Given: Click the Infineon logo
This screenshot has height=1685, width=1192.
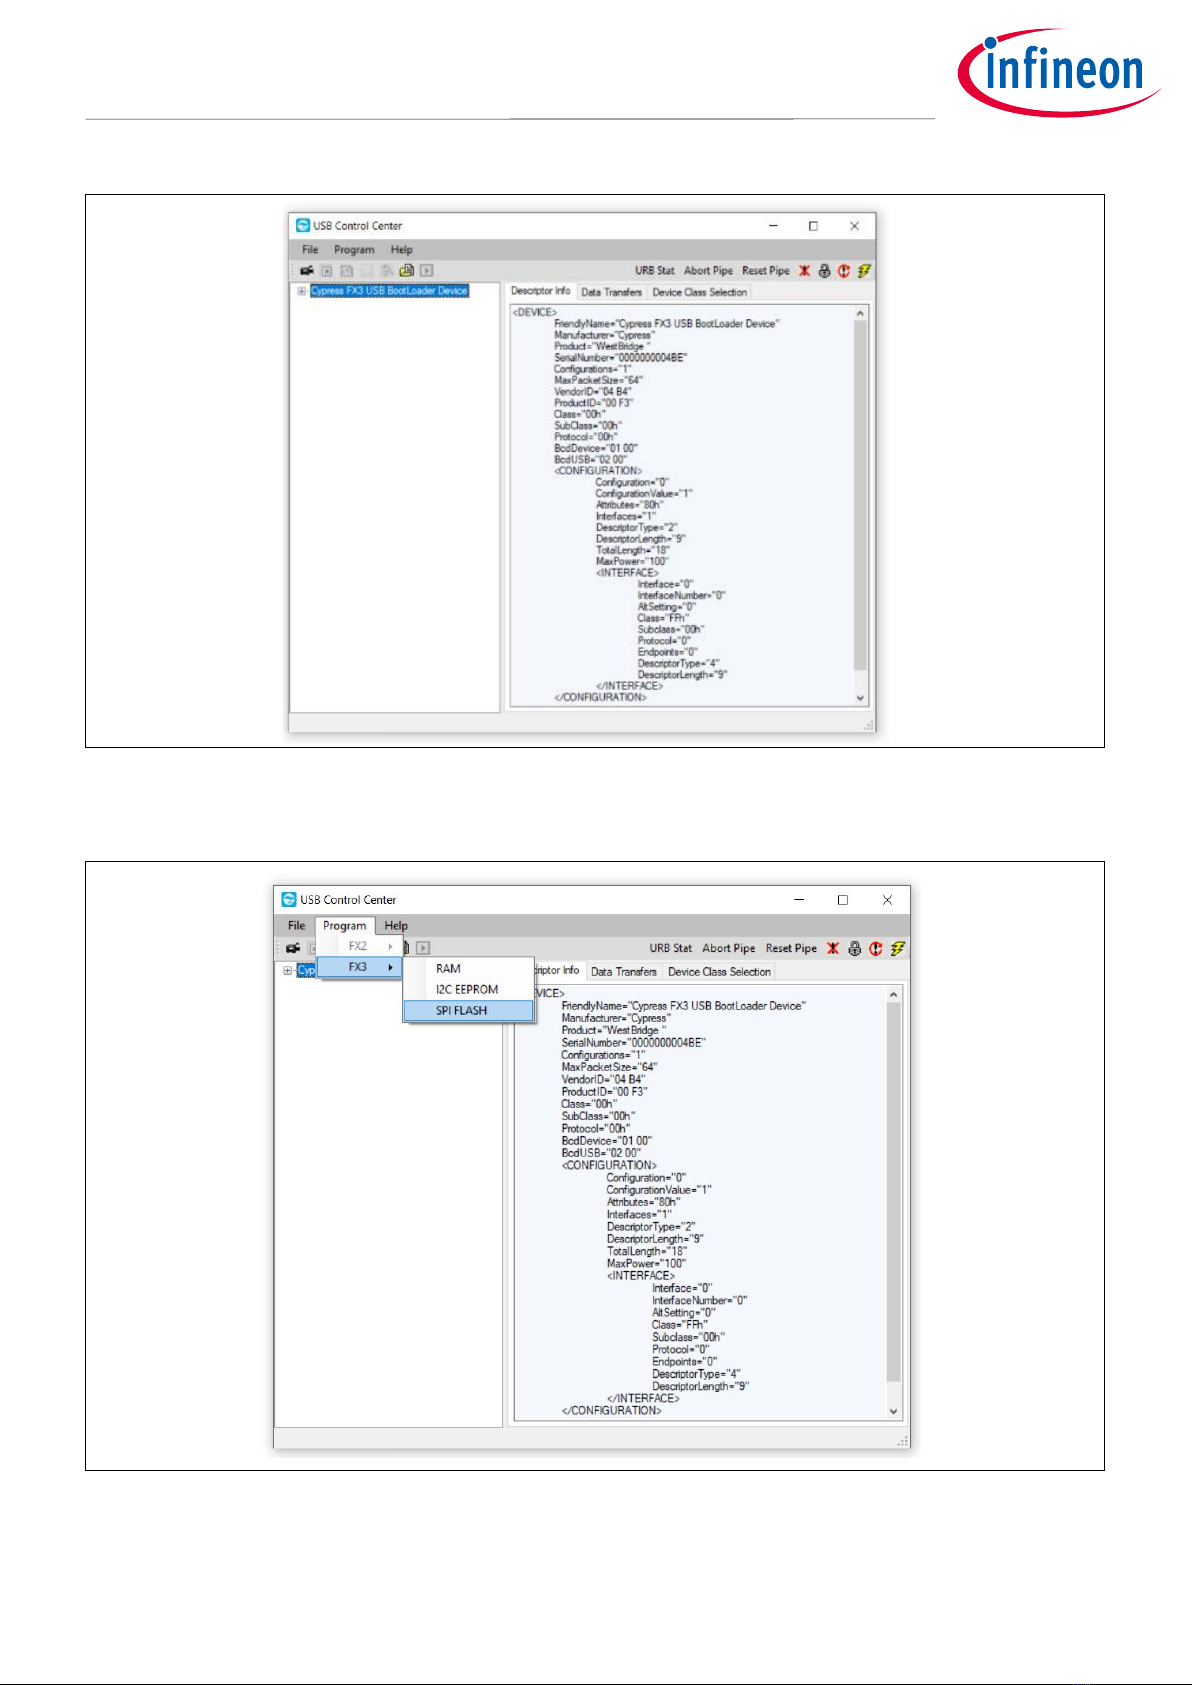Looking at the screenshot, I should click(1058, 72).
